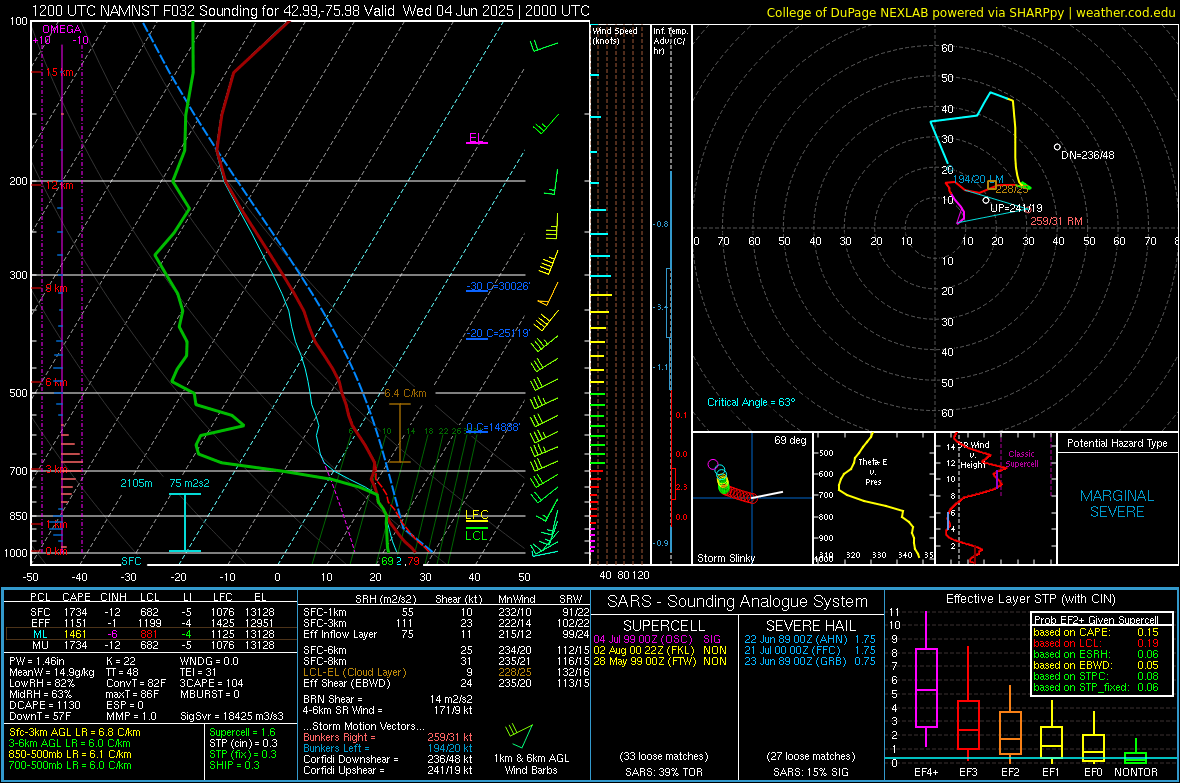Select the EFF parcel row
The image size is (1180, 783).
[x=151, y=623]
